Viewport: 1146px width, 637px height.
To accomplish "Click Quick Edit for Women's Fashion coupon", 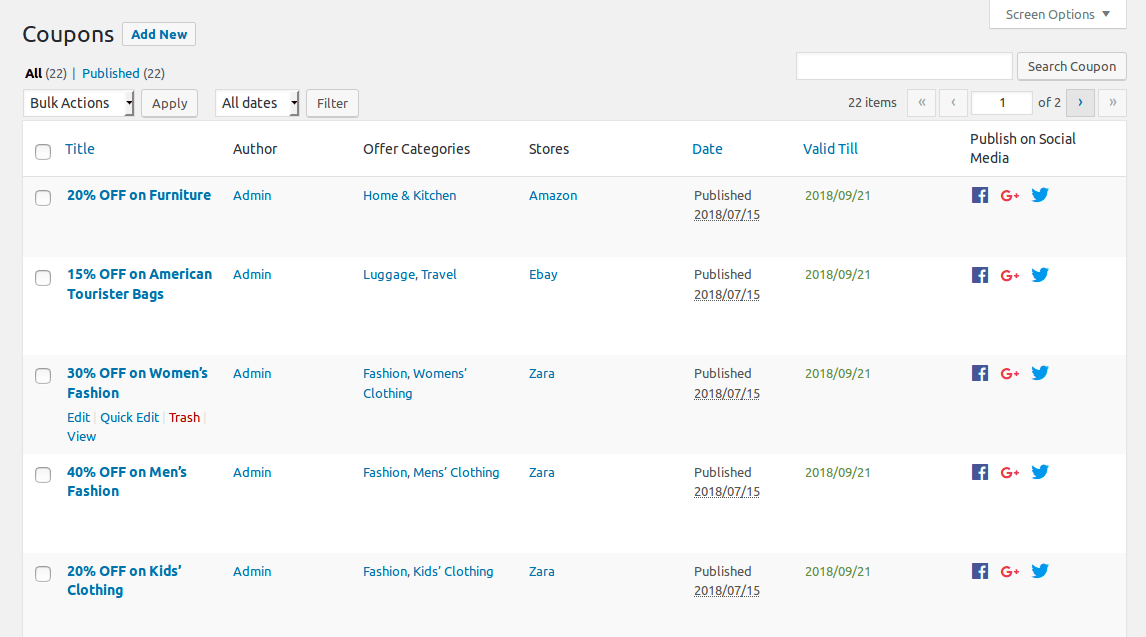I will [129, 417].
